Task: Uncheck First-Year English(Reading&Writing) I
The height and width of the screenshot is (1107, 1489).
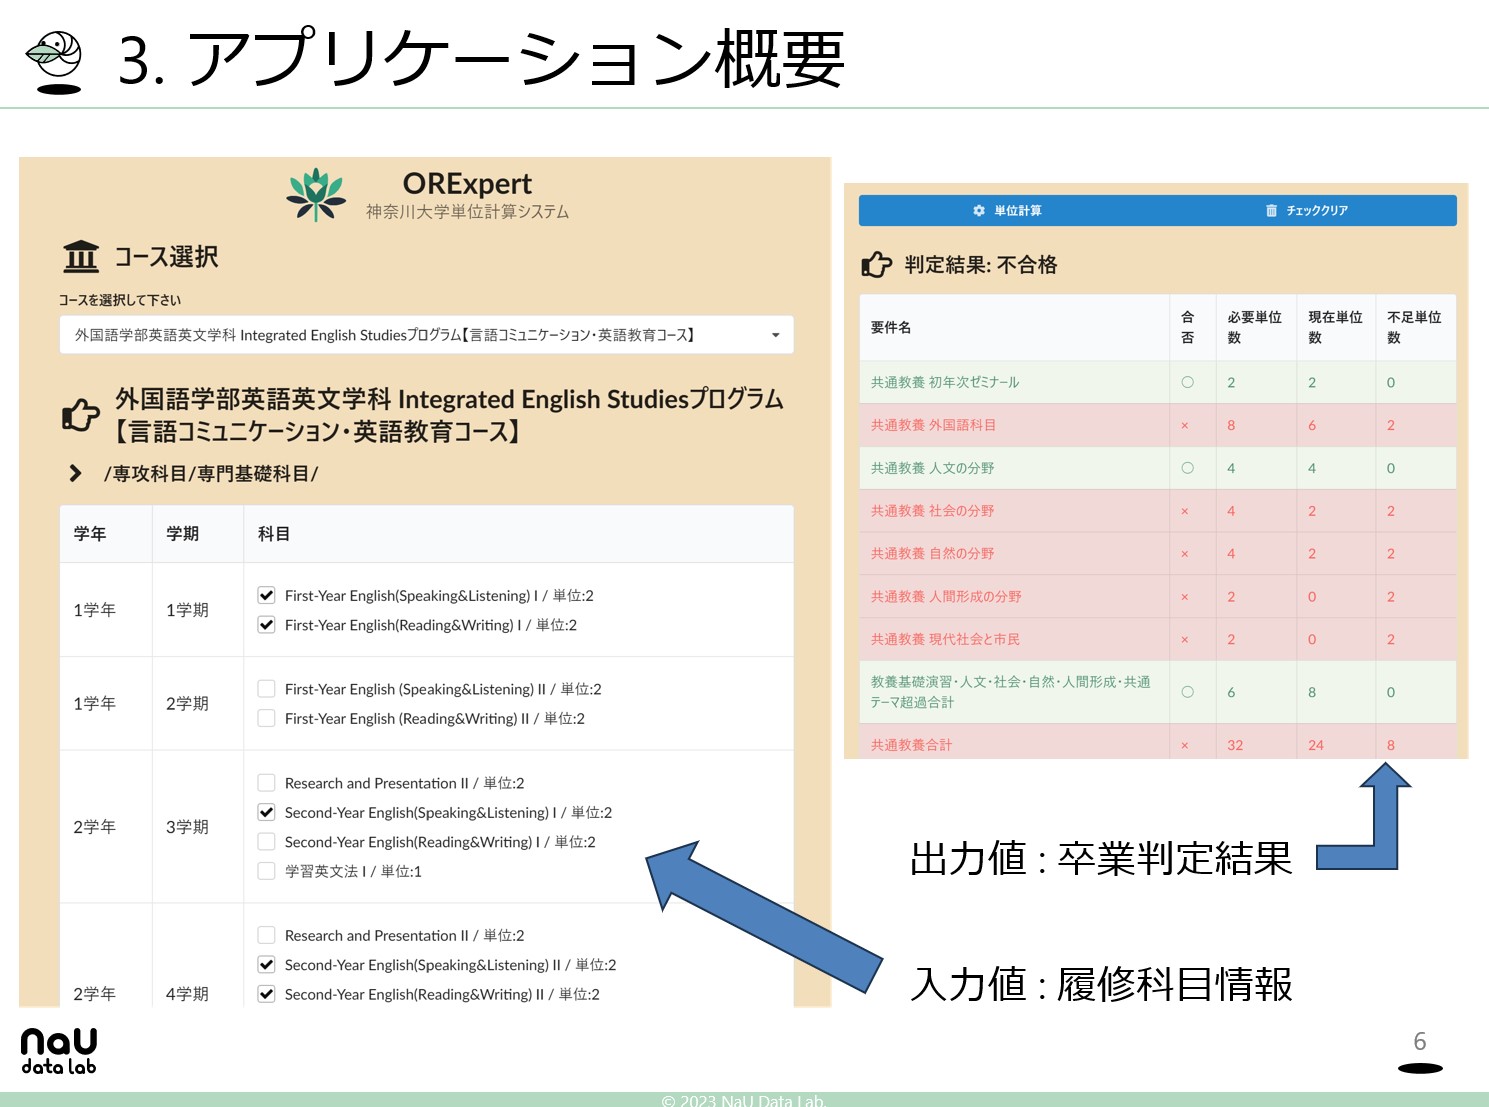Action: (266, 624)
